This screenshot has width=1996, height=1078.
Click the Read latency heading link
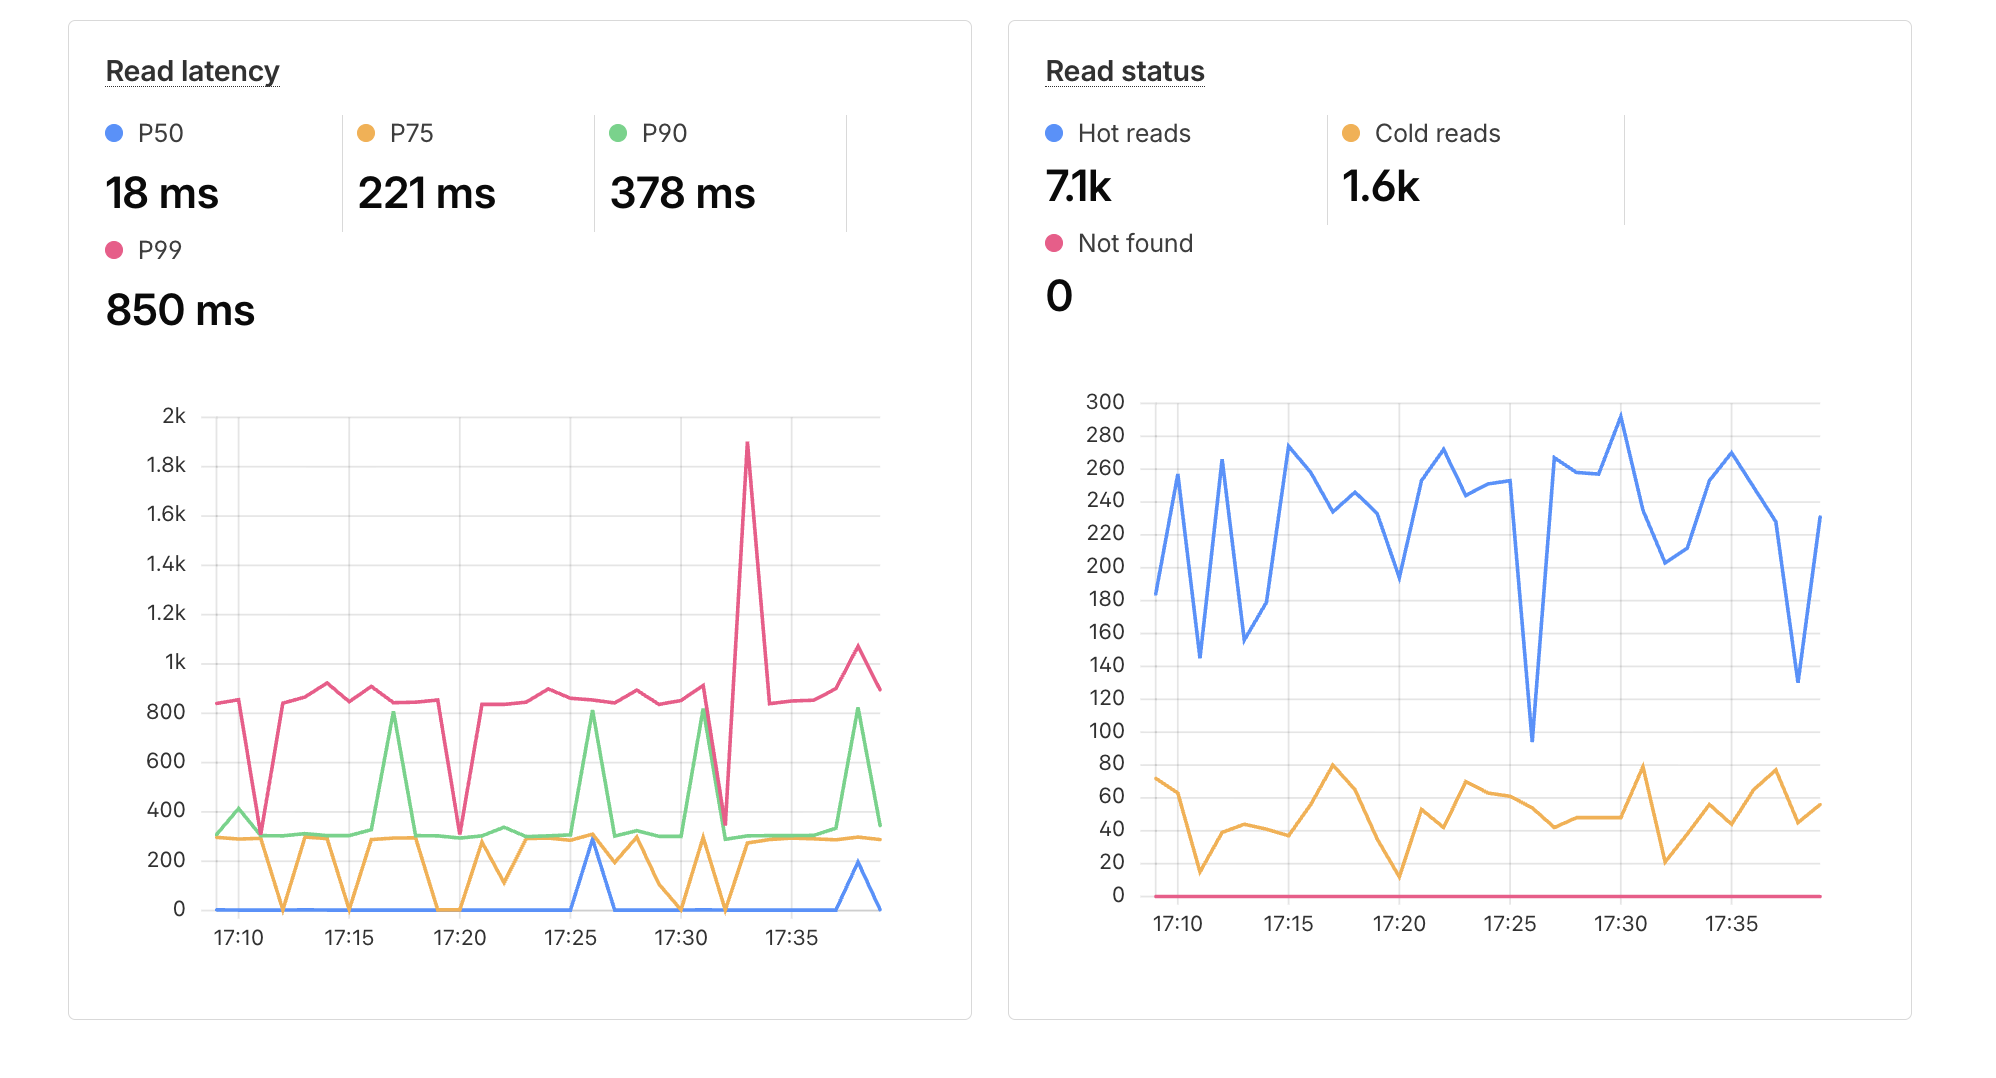[x=192, y=71]
